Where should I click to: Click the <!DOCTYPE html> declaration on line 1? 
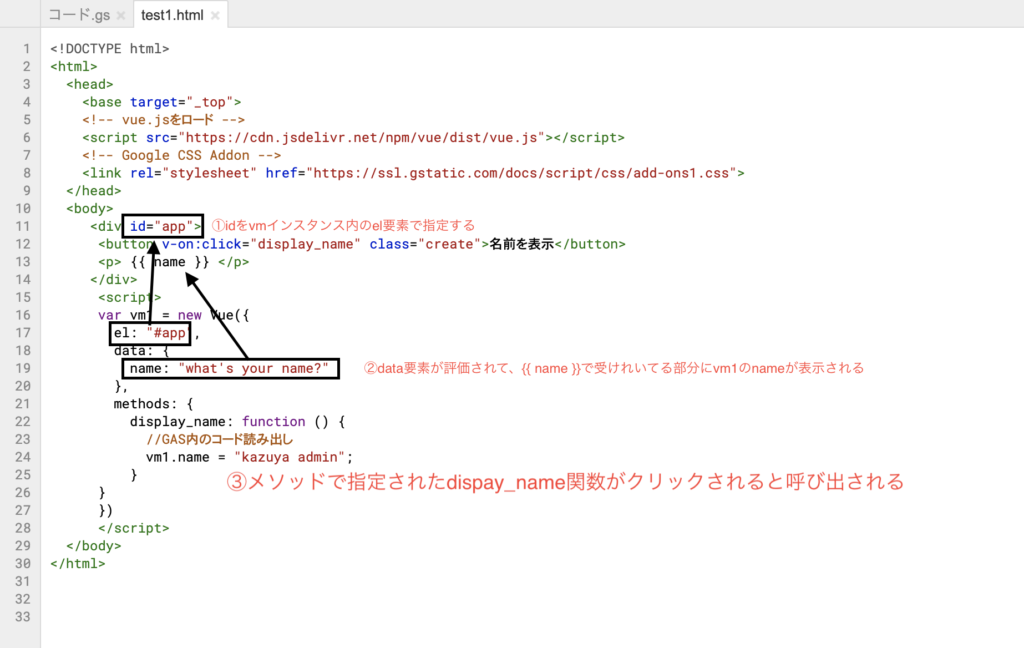[x=110, y=49]
